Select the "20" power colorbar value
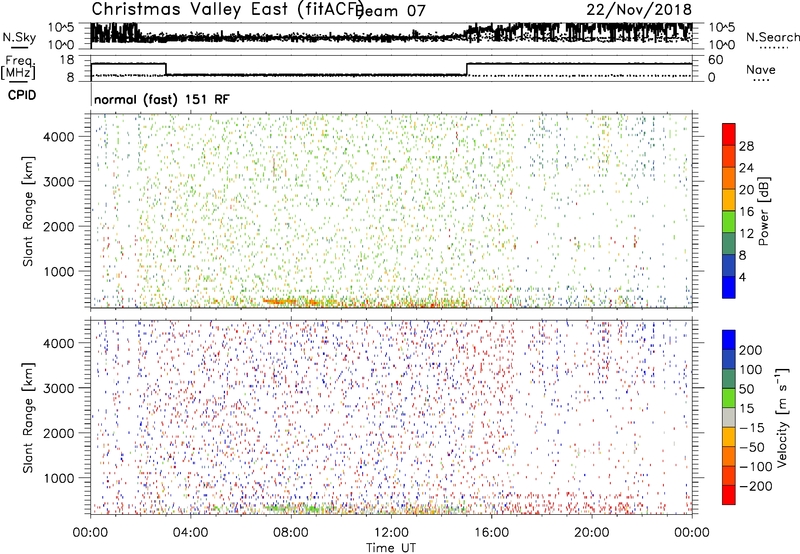800x554 pixels. tap(746, 190)
